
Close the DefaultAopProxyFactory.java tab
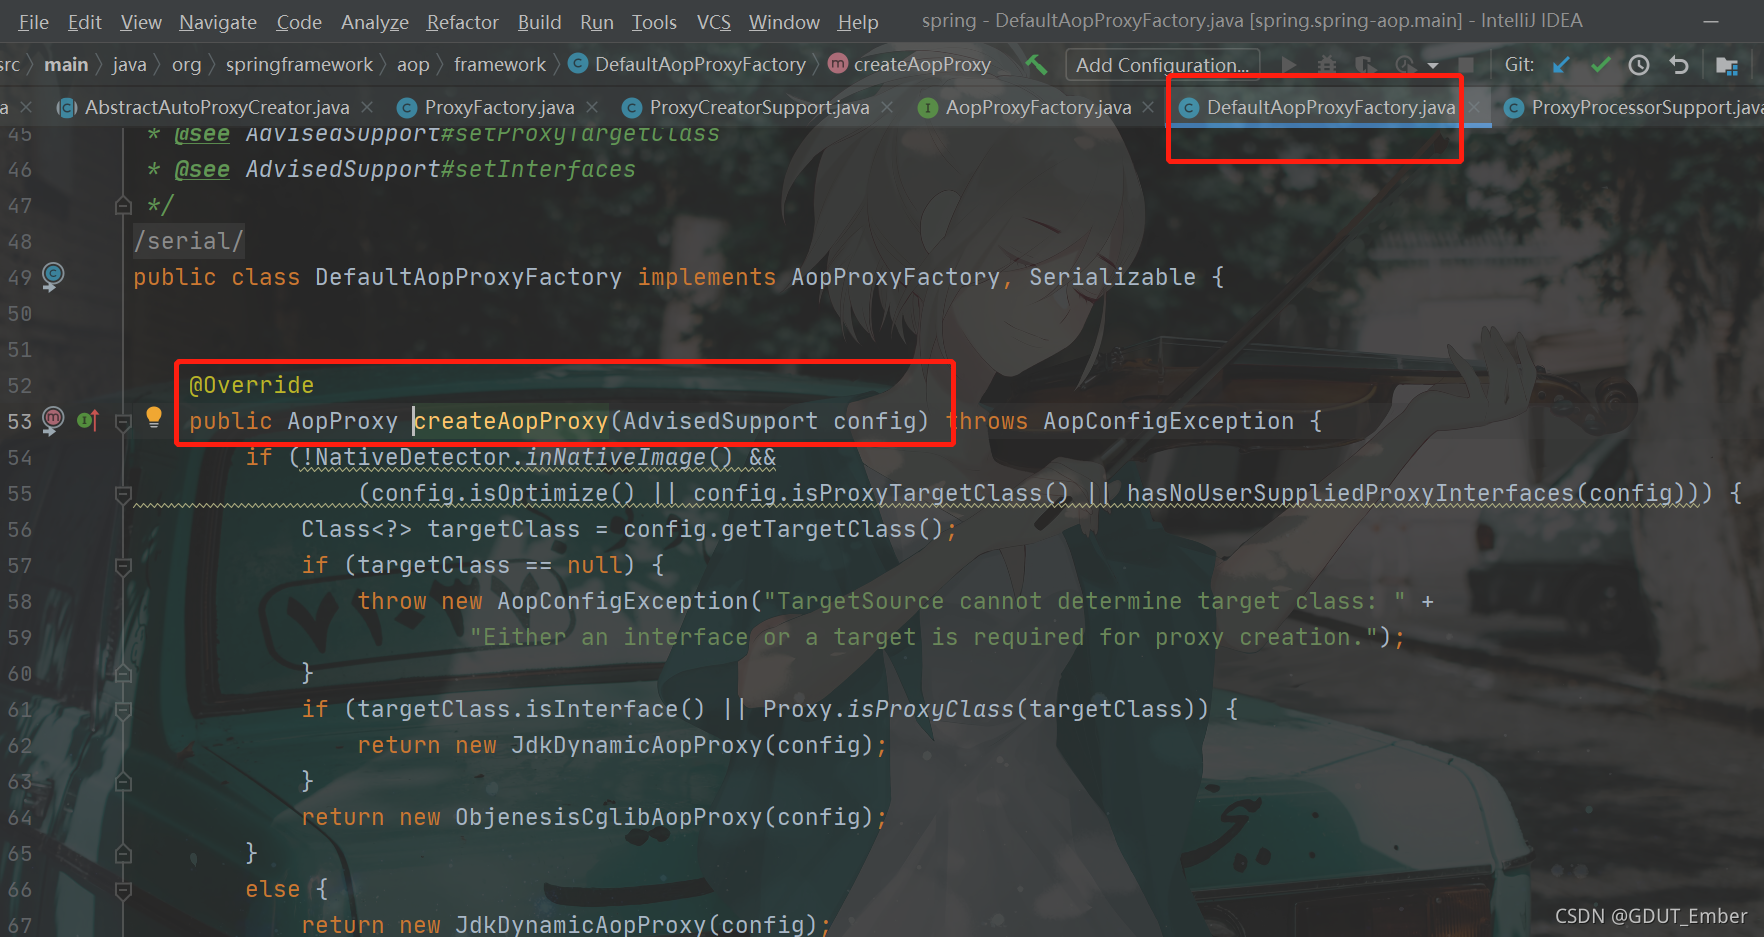[1474, 107]
